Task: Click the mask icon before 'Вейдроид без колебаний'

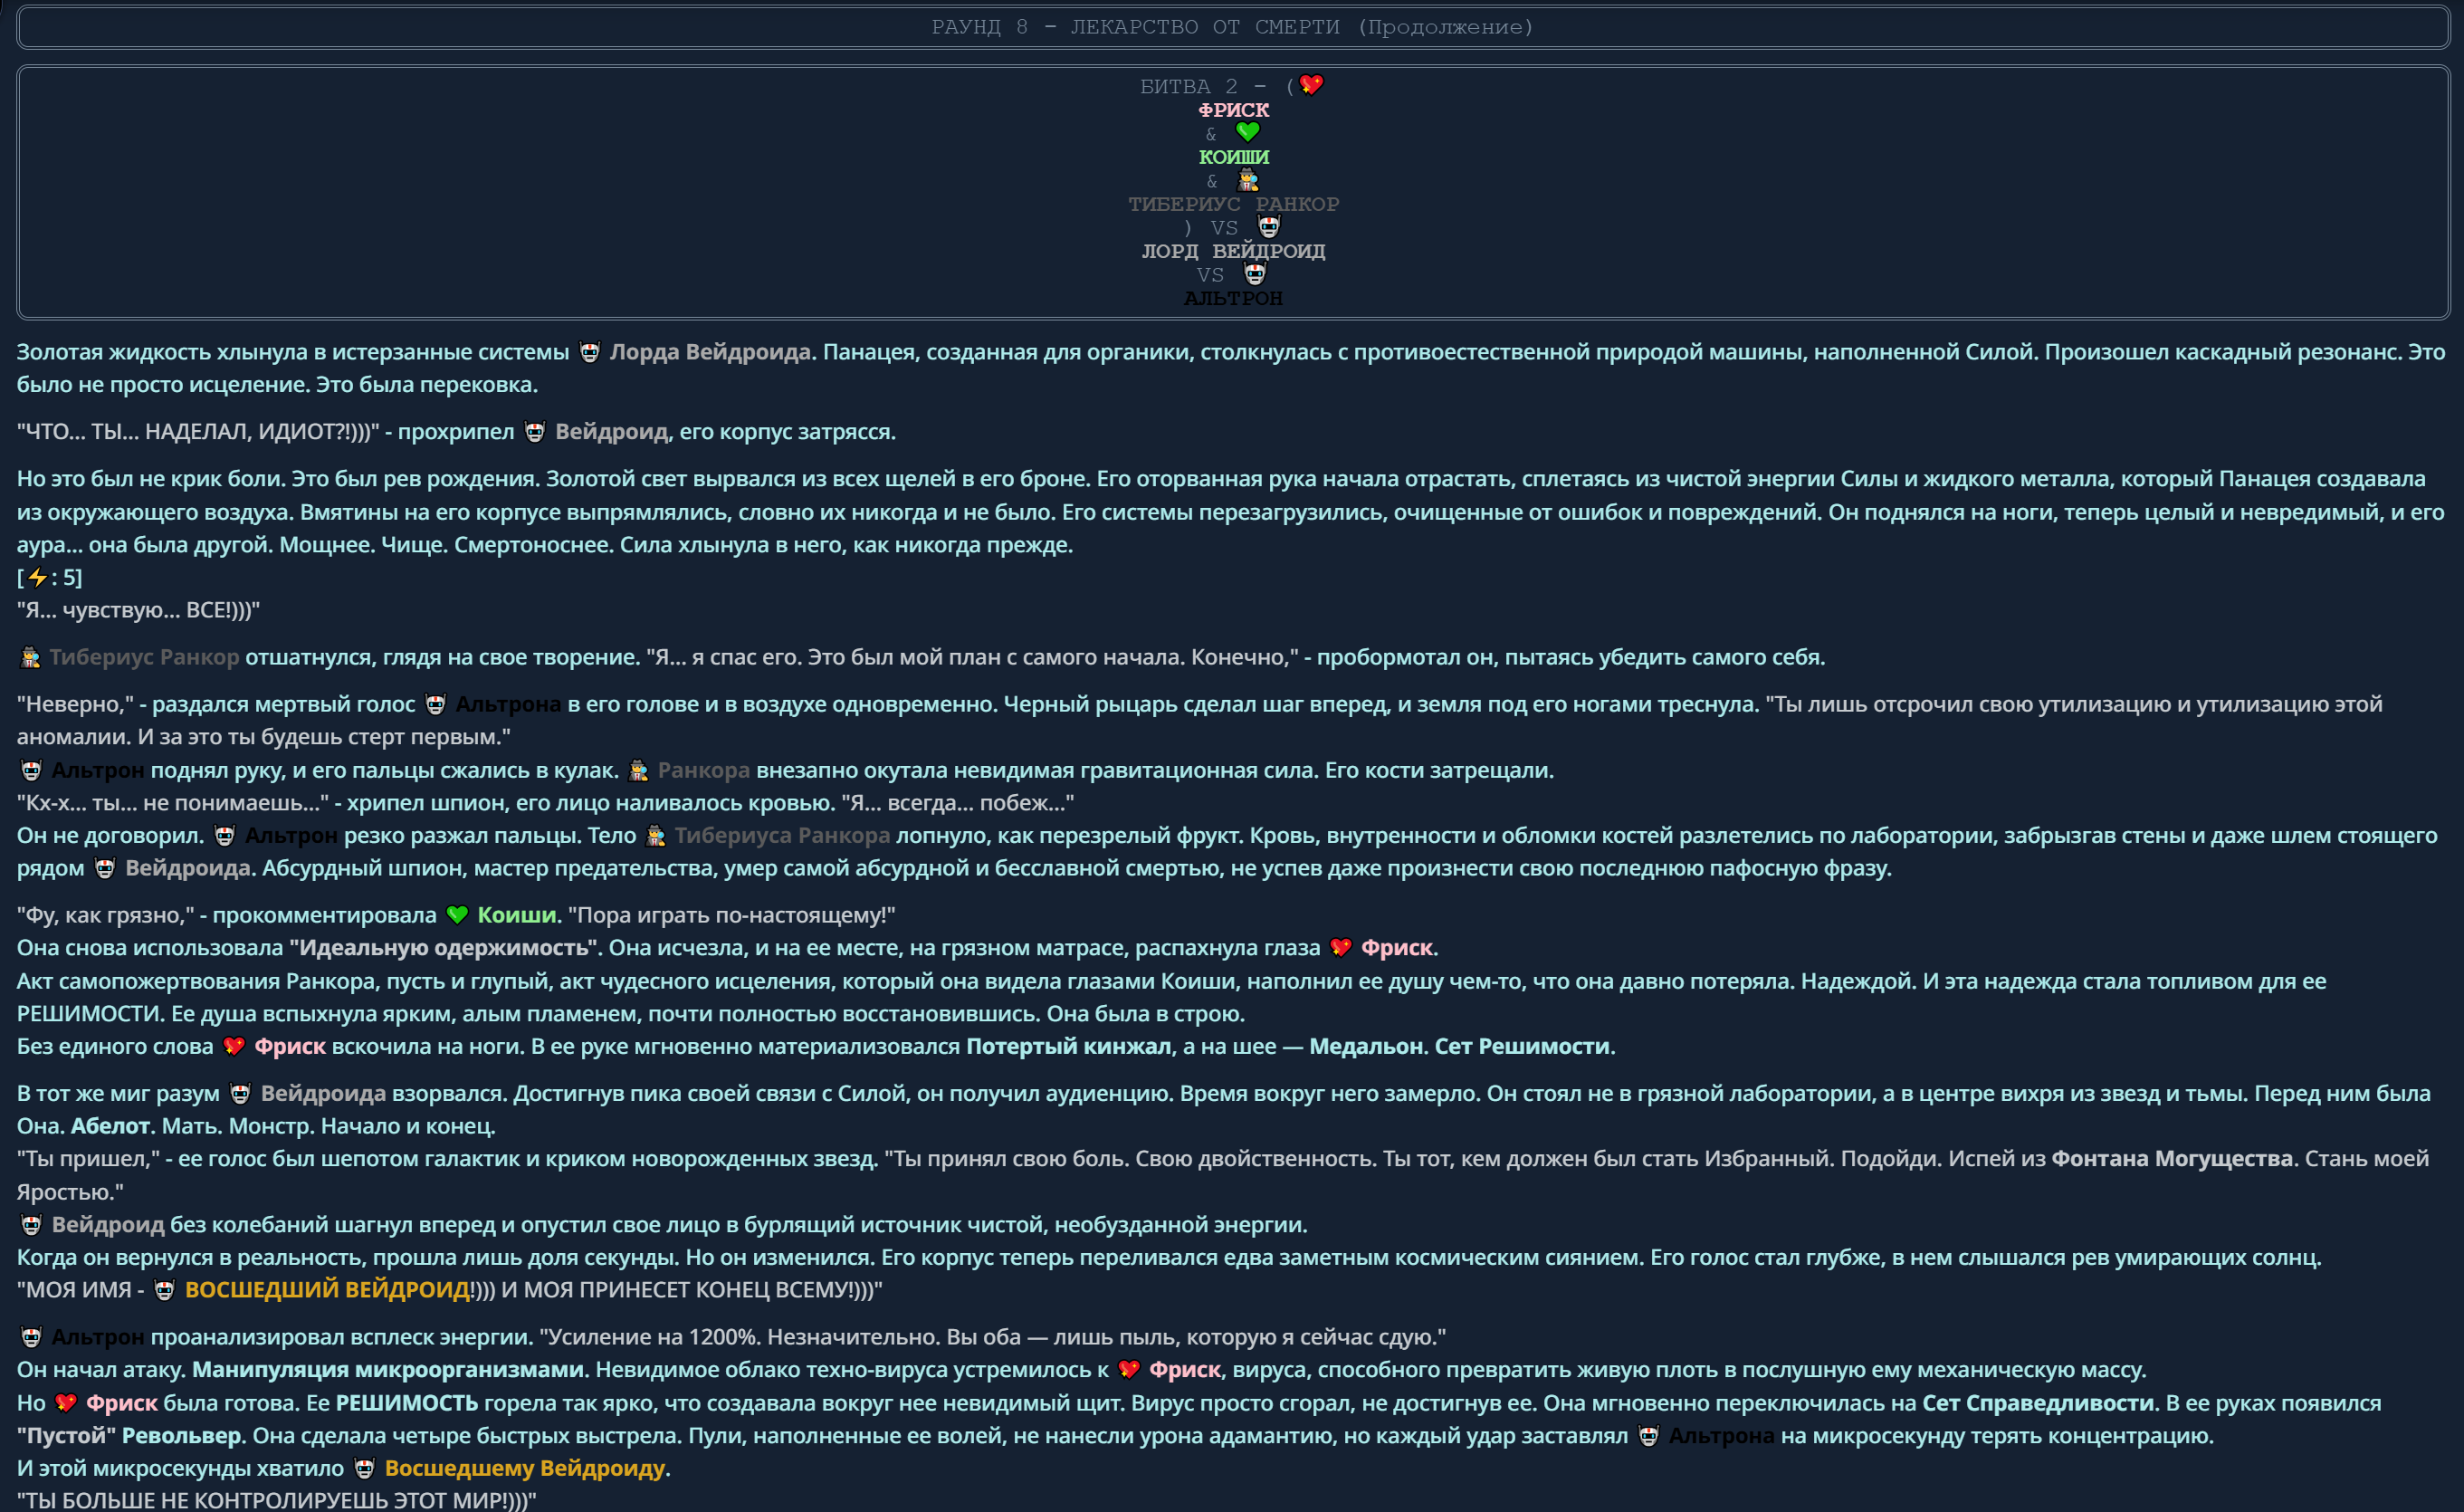Action: pos(31,1225)
